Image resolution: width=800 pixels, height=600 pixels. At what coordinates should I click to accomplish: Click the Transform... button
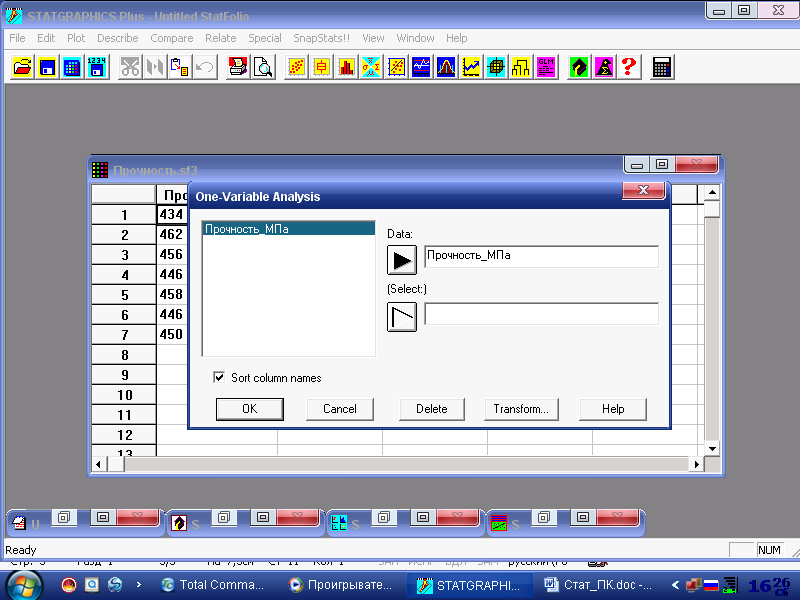coord(521,409)
